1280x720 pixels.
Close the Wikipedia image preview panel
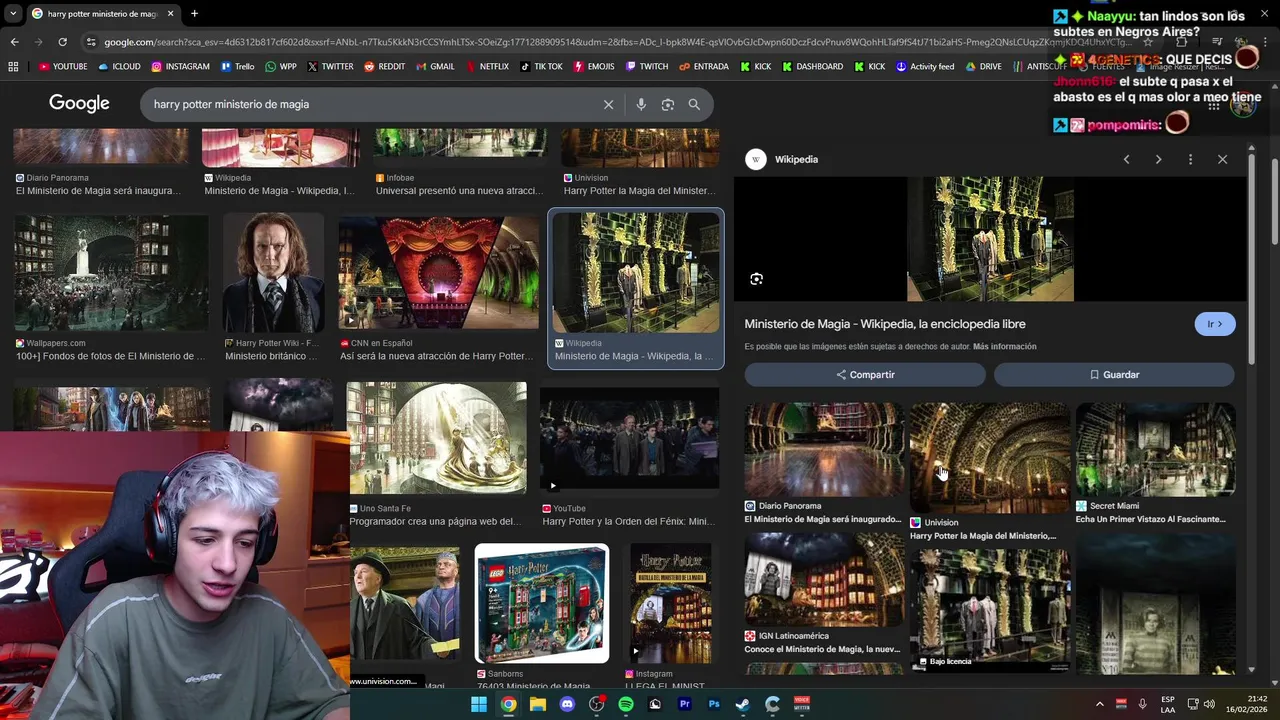(x=1222, y=159)
